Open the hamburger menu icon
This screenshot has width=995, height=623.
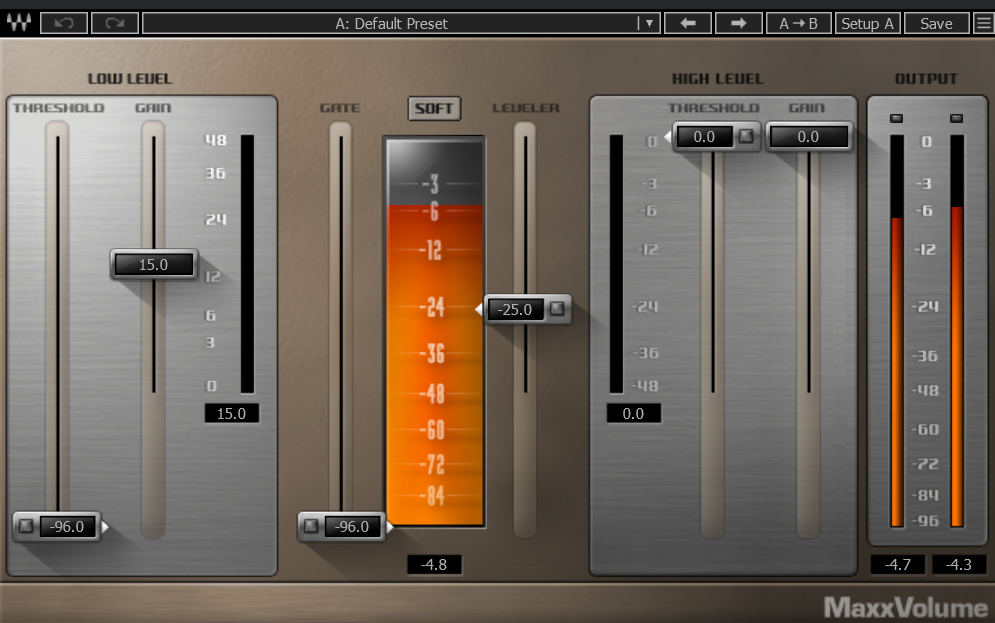pos(984,23)
